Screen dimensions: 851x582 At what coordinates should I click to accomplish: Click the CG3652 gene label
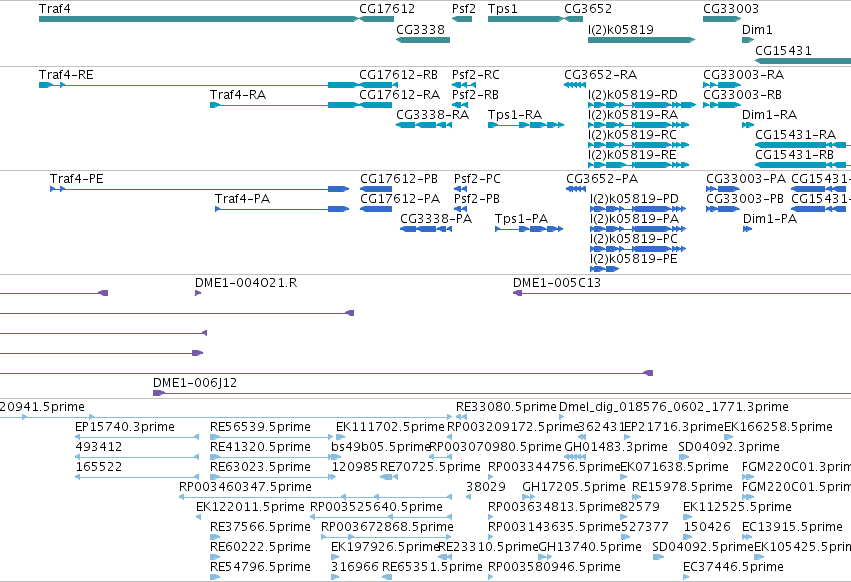[x=588, y=9]
